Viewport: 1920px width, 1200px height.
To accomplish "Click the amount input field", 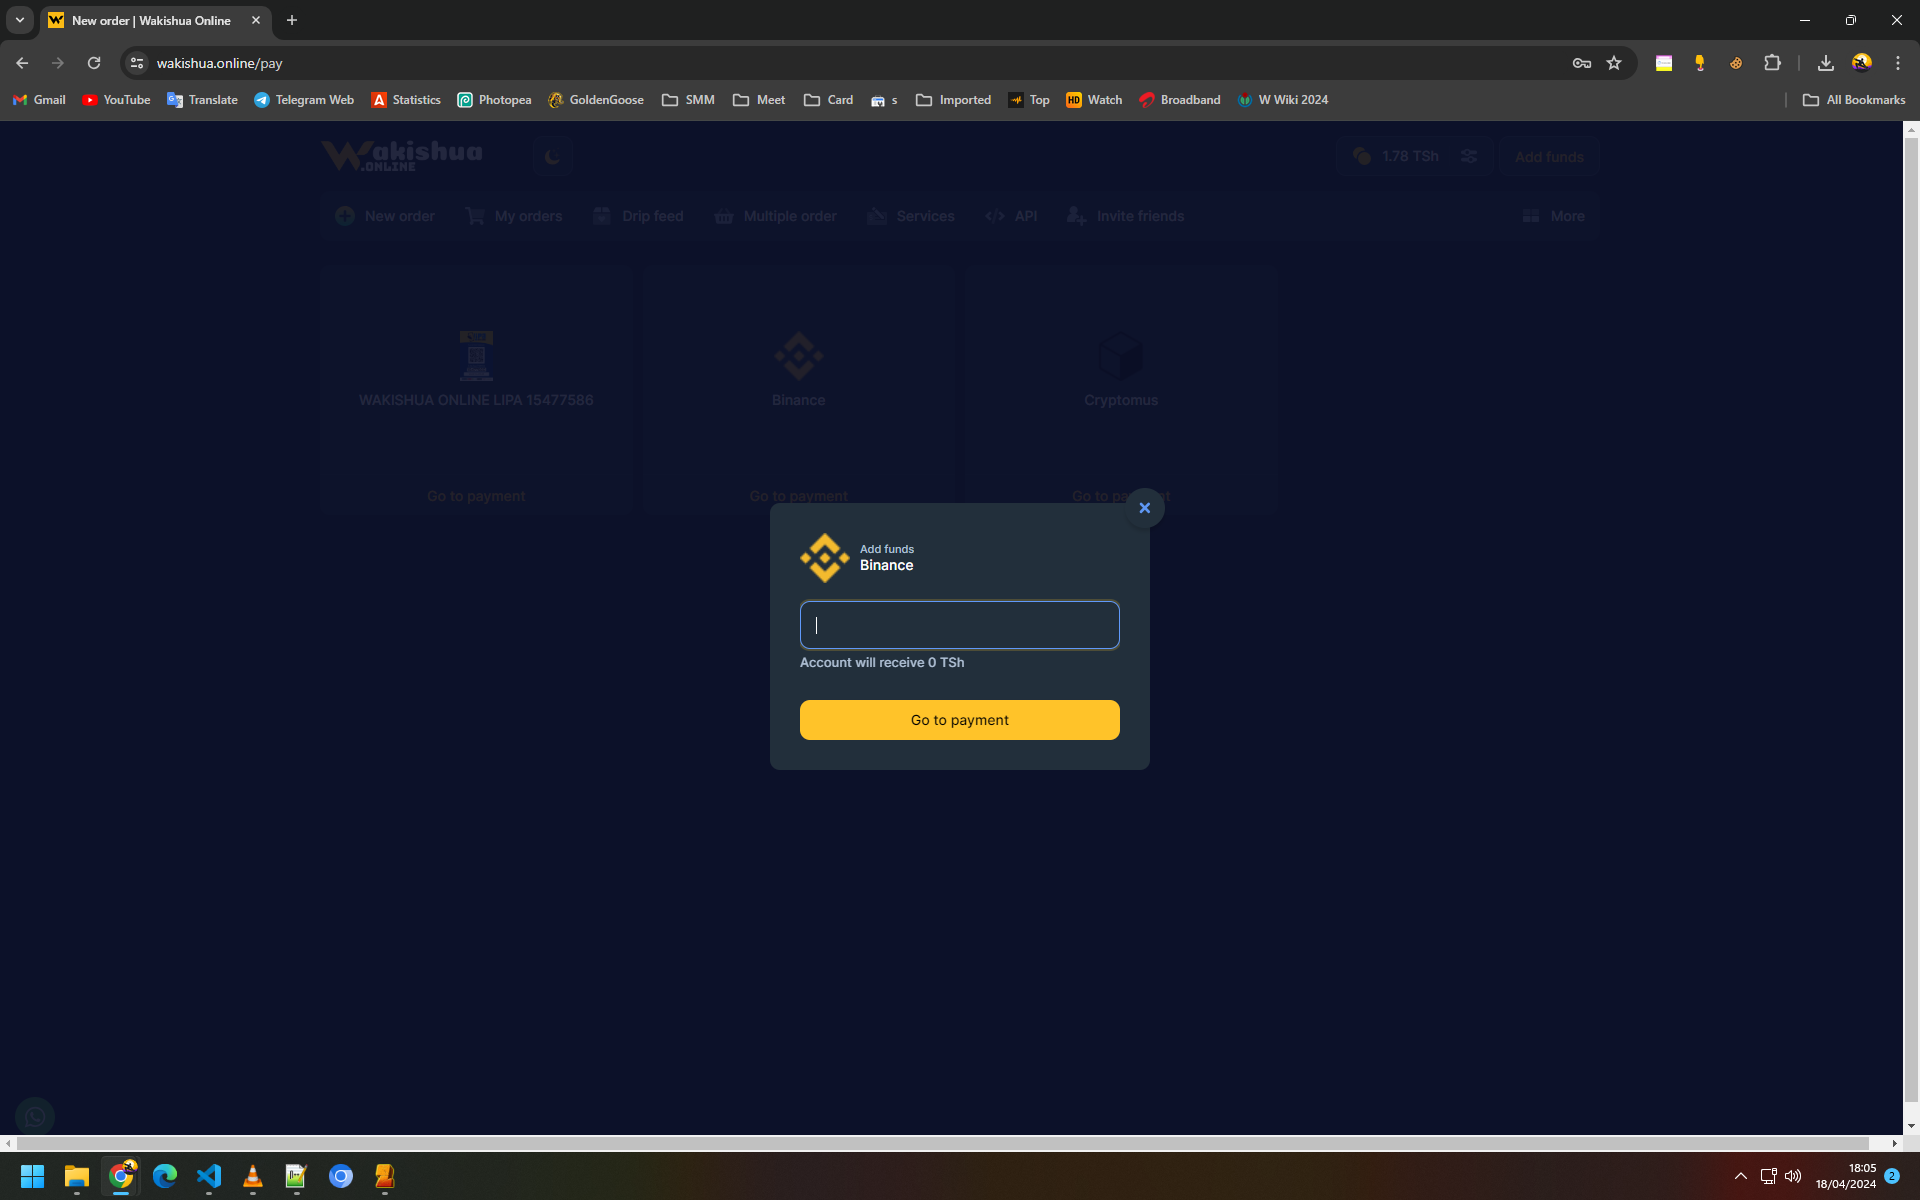I will 959,625.
